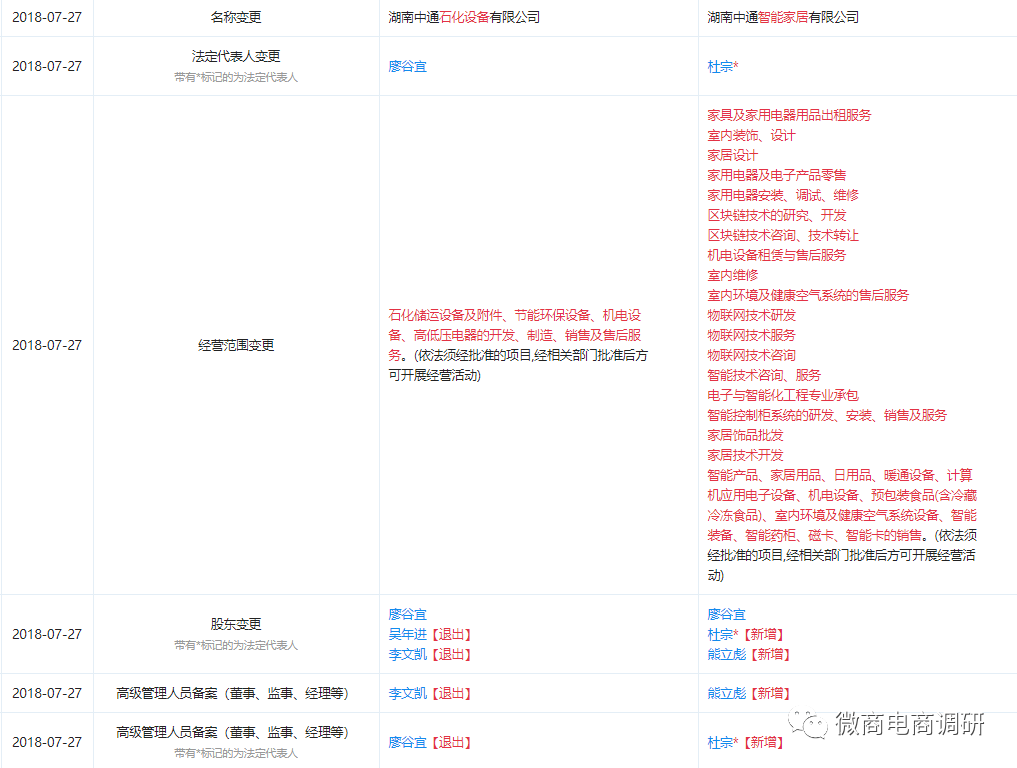Viewport: 1017px width, 768px height.
Task: Click scope line 家居设计
Action: pyautogui.click(x=732, y=156)
